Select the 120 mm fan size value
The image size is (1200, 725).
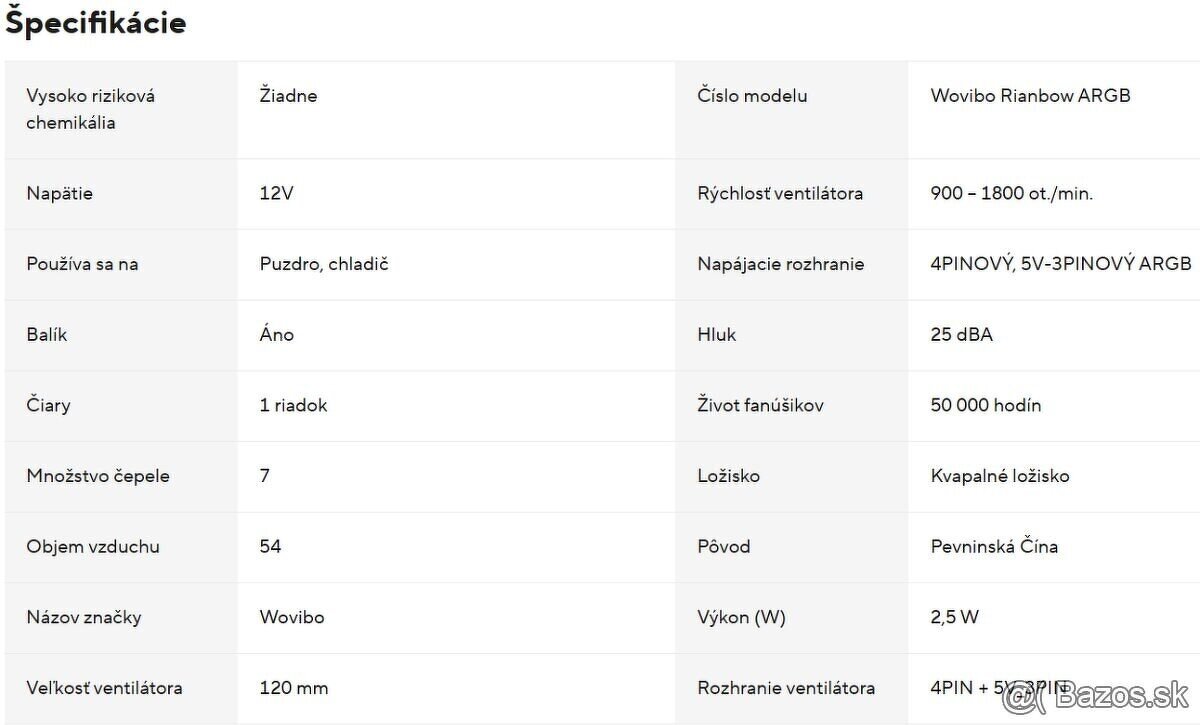coord(293,688)
